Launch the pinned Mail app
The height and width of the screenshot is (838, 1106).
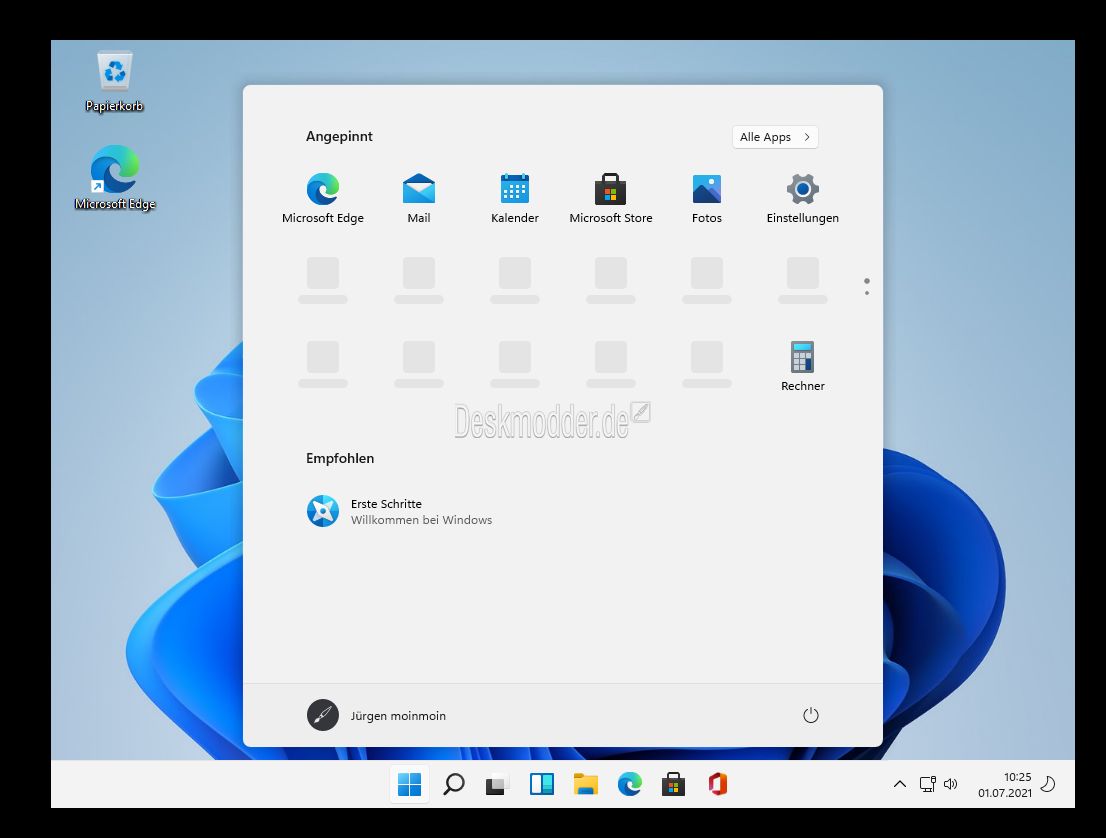click(419, 198)
